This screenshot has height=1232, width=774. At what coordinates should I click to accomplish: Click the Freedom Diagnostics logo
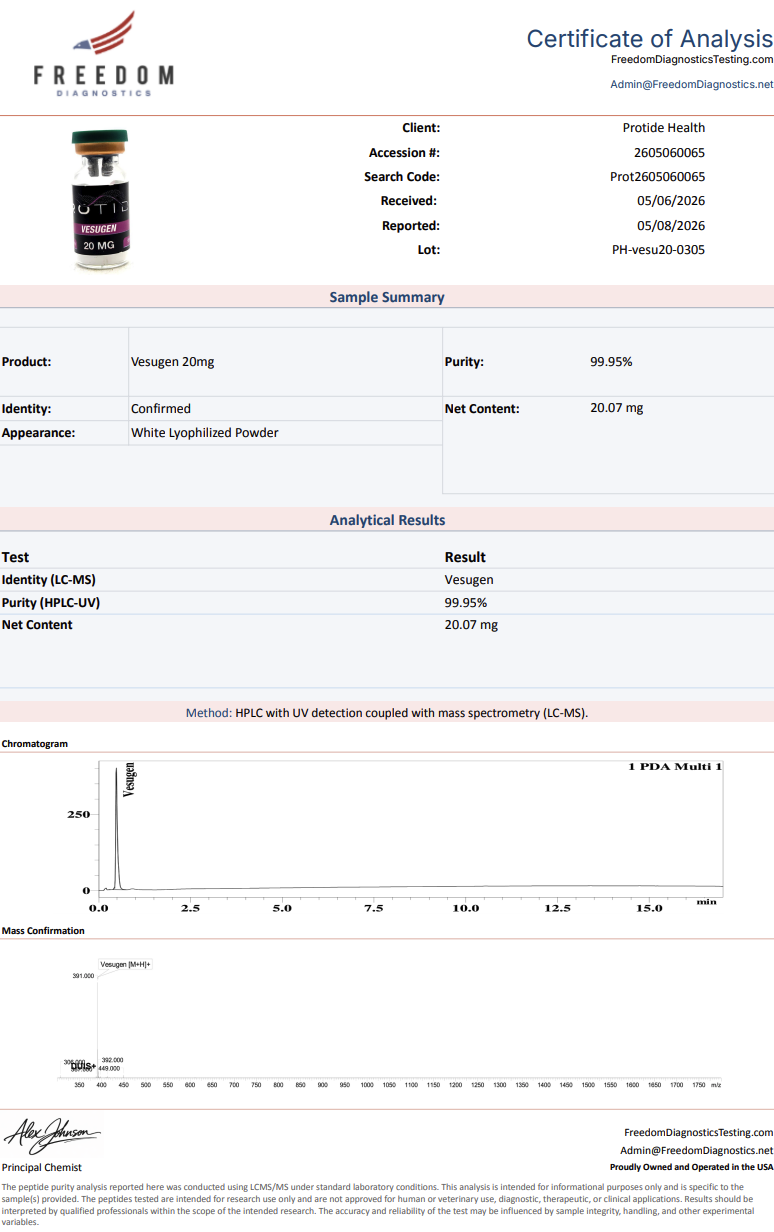coord(103,54)
